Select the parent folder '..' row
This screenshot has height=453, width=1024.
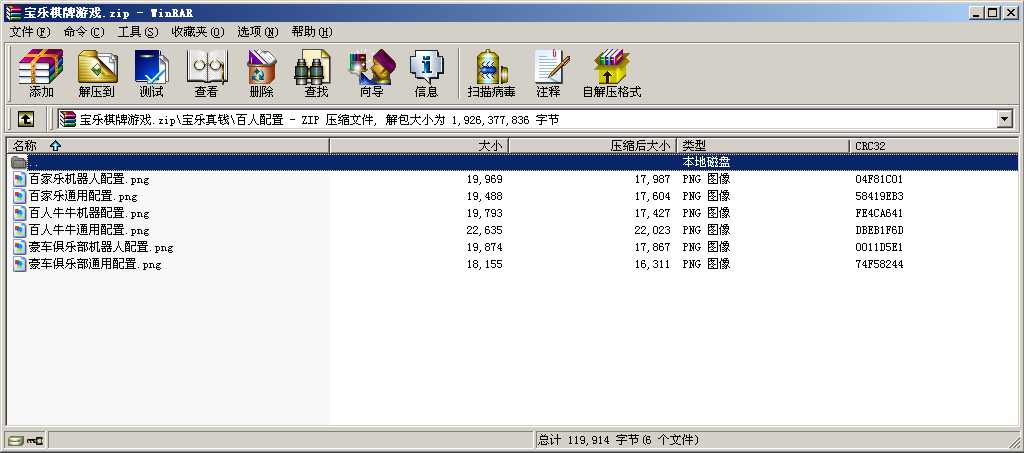tap(512, 162)
